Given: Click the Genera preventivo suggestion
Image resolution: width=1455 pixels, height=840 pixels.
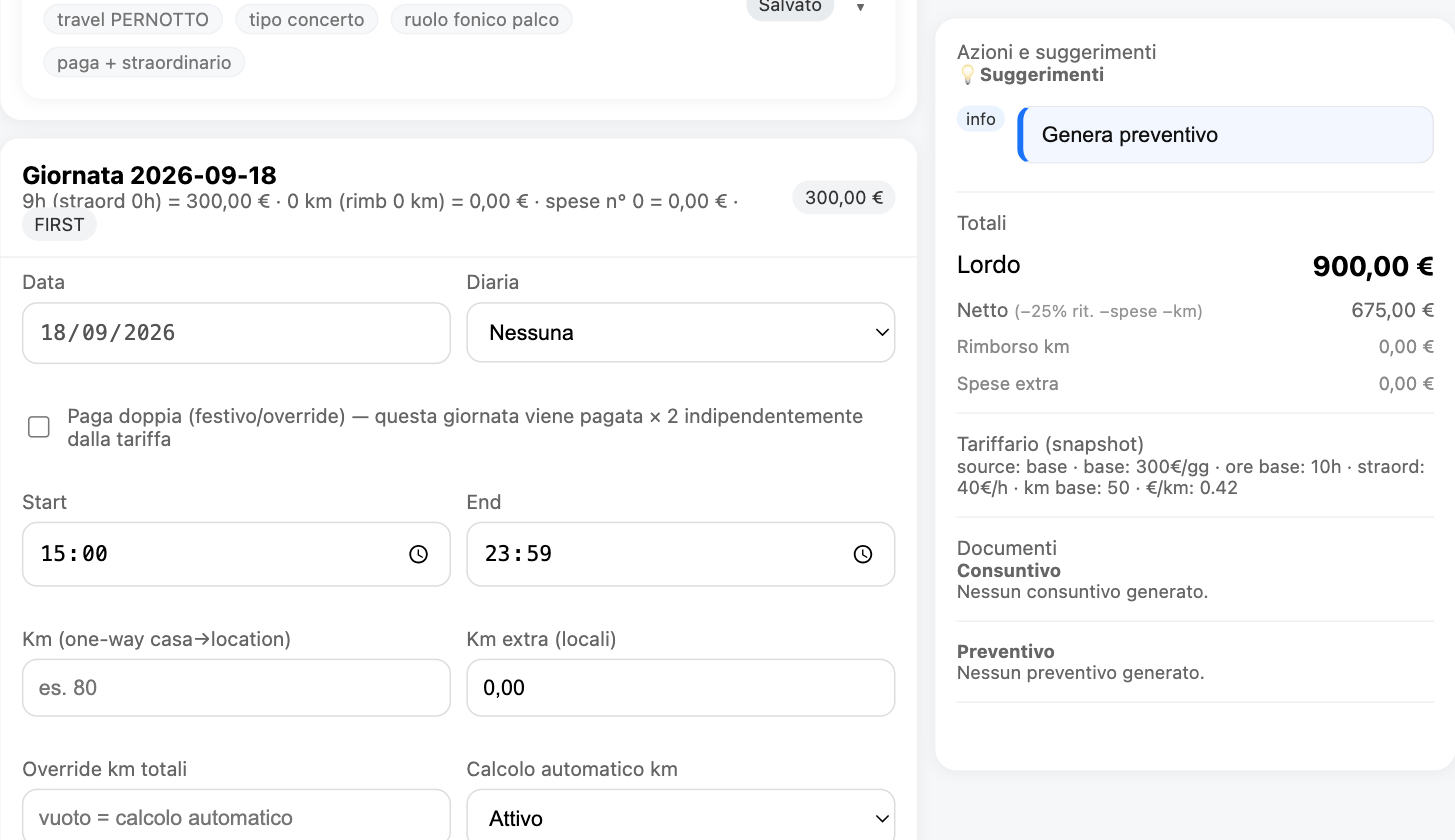Looking at the screenshot, I should 1225,135.
